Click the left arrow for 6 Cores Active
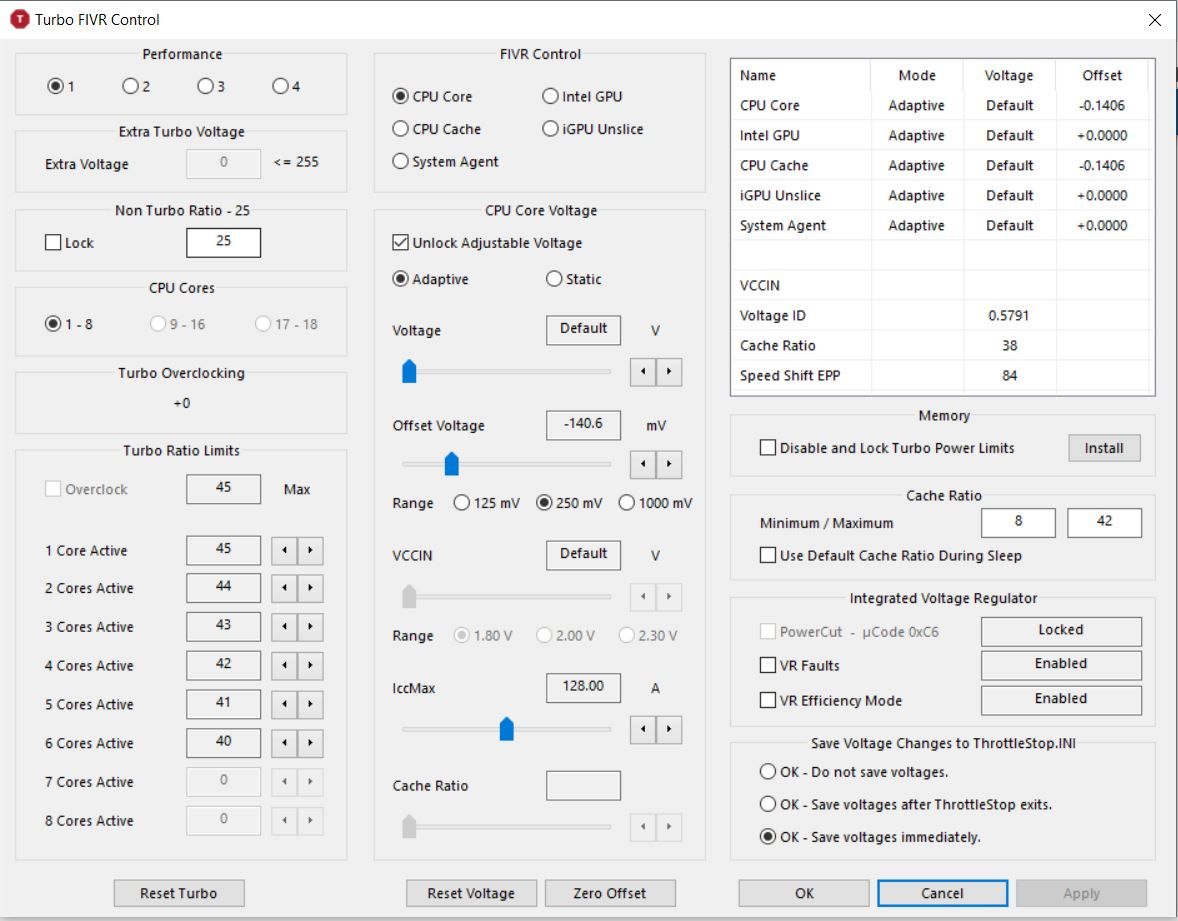The image size is (1178, 921). point(285,744)
